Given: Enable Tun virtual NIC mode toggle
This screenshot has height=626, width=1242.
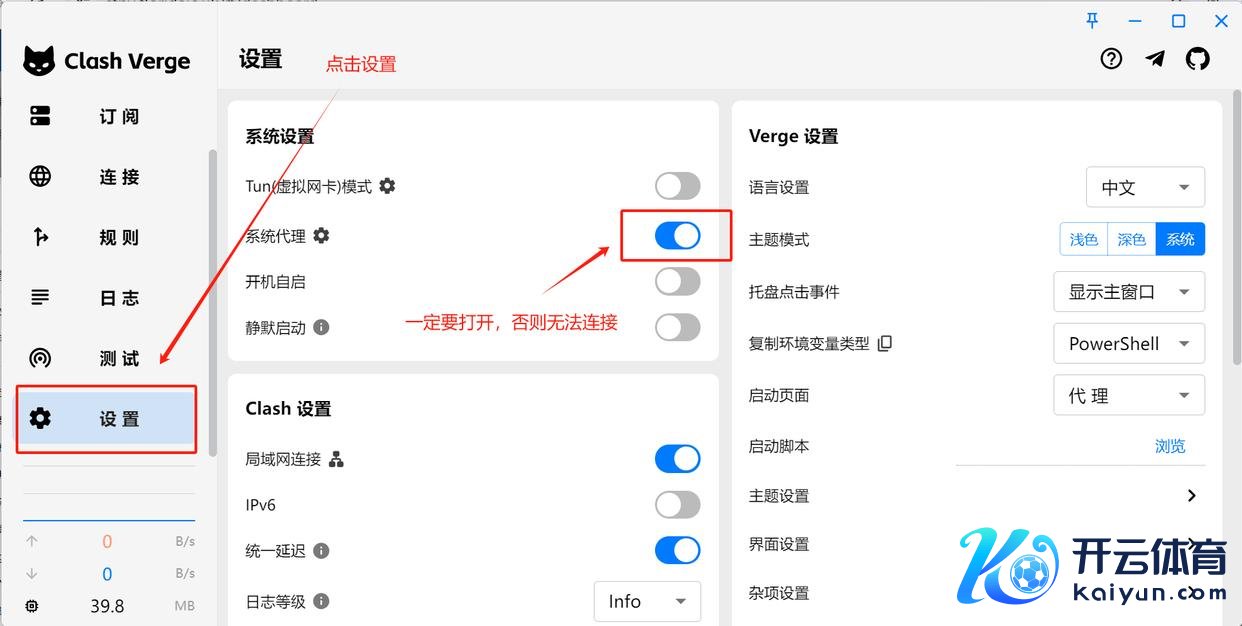Looking at the screenshot, I should [x=677, y=186].
